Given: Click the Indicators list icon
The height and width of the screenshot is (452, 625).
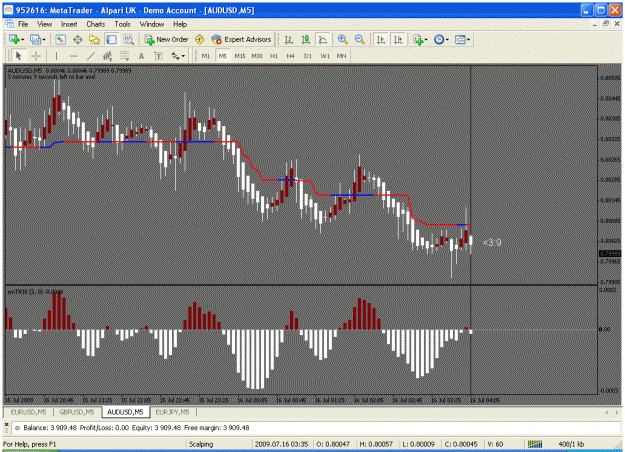Looking at the screenshot, I should tap(418, 39).
